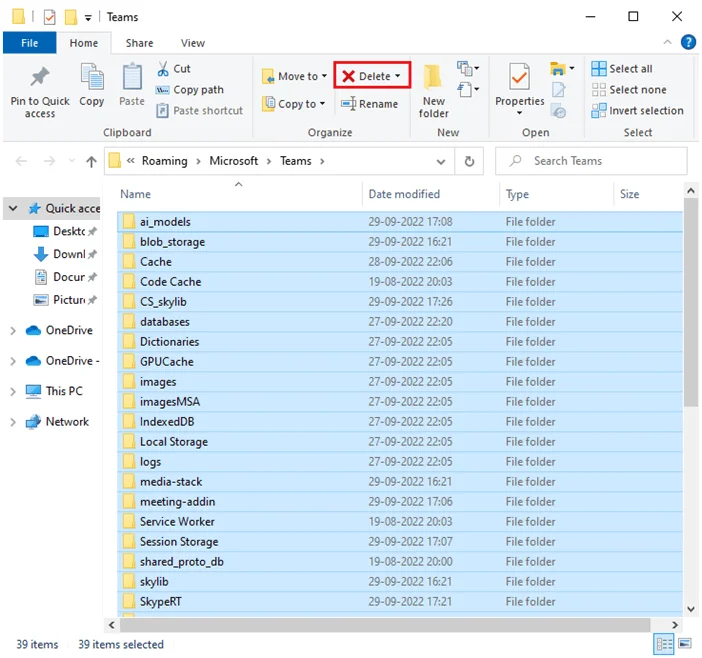Click the Forward navigation arrow
The height and width of the screenshot is (658, 702).
(x=49, y=161)
